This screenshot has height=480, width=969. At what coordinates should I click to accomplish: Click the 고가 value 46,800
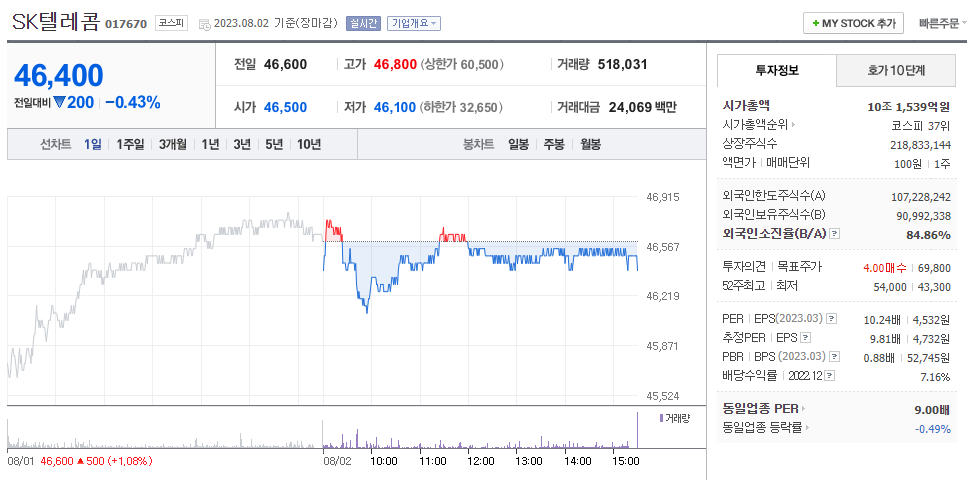coord(396,64)
